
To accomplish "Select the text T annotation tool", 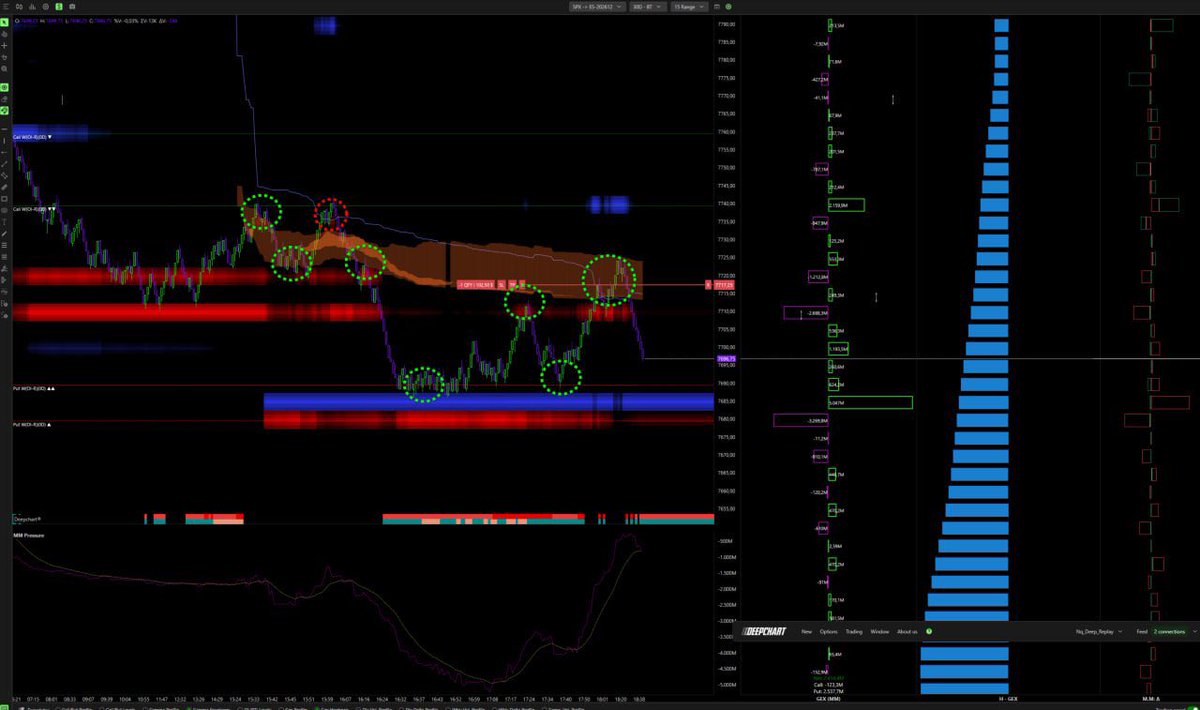I will (5, 221).
